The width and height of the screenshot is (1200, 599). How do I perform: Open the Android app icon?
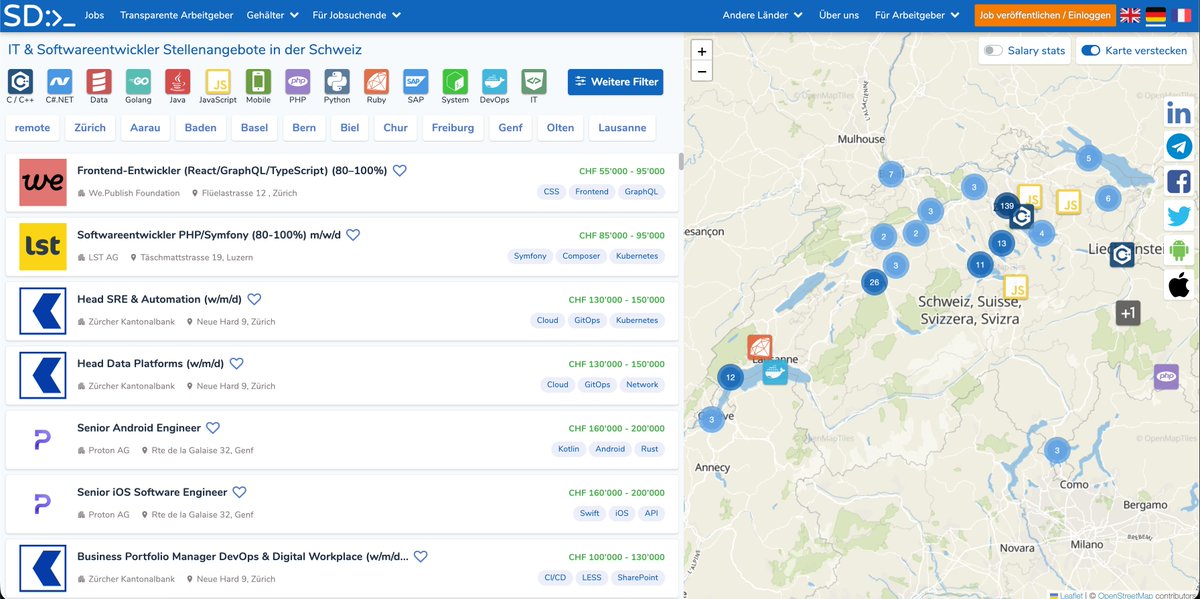click(1179, 250)
